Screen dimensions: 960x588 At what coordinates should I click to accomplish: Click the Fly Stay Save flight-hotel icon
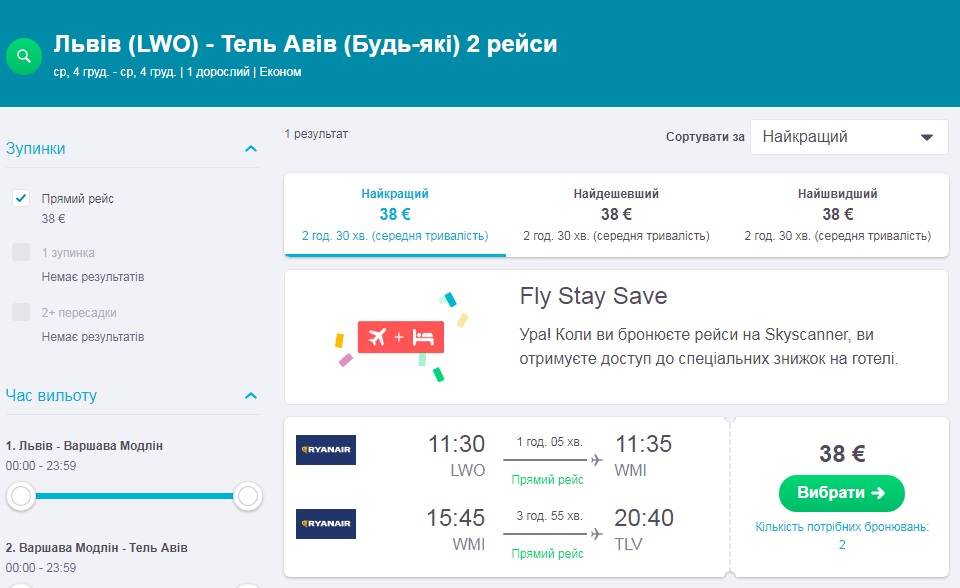pyautogui.click(x=400, y=337)
